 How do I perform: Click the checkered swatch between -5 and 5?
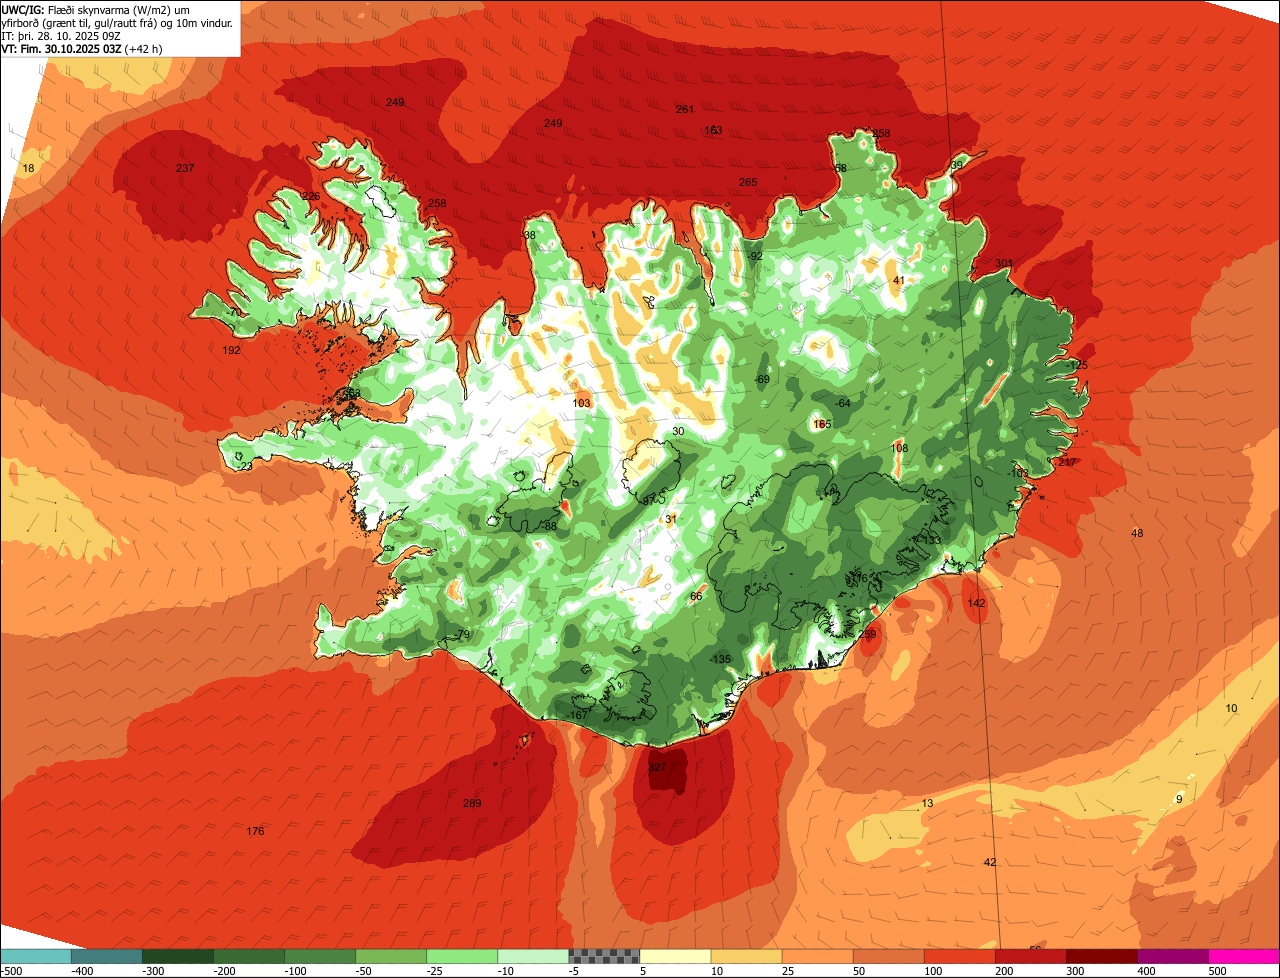click(x=604, y=956)
